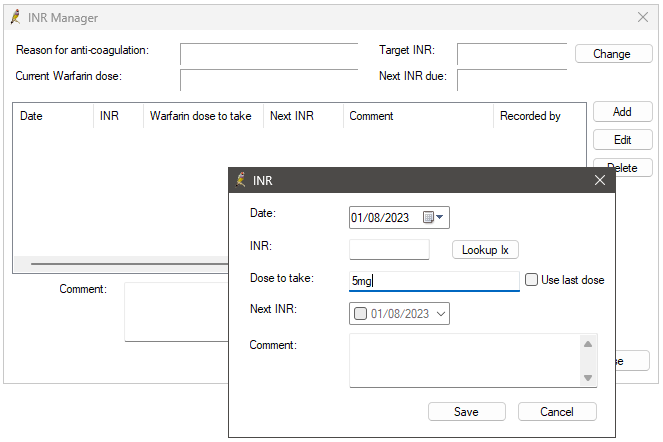This screenshot has height=442, width=663.
Task: Cancel the INR dialog
Action: tap(557, 412)
